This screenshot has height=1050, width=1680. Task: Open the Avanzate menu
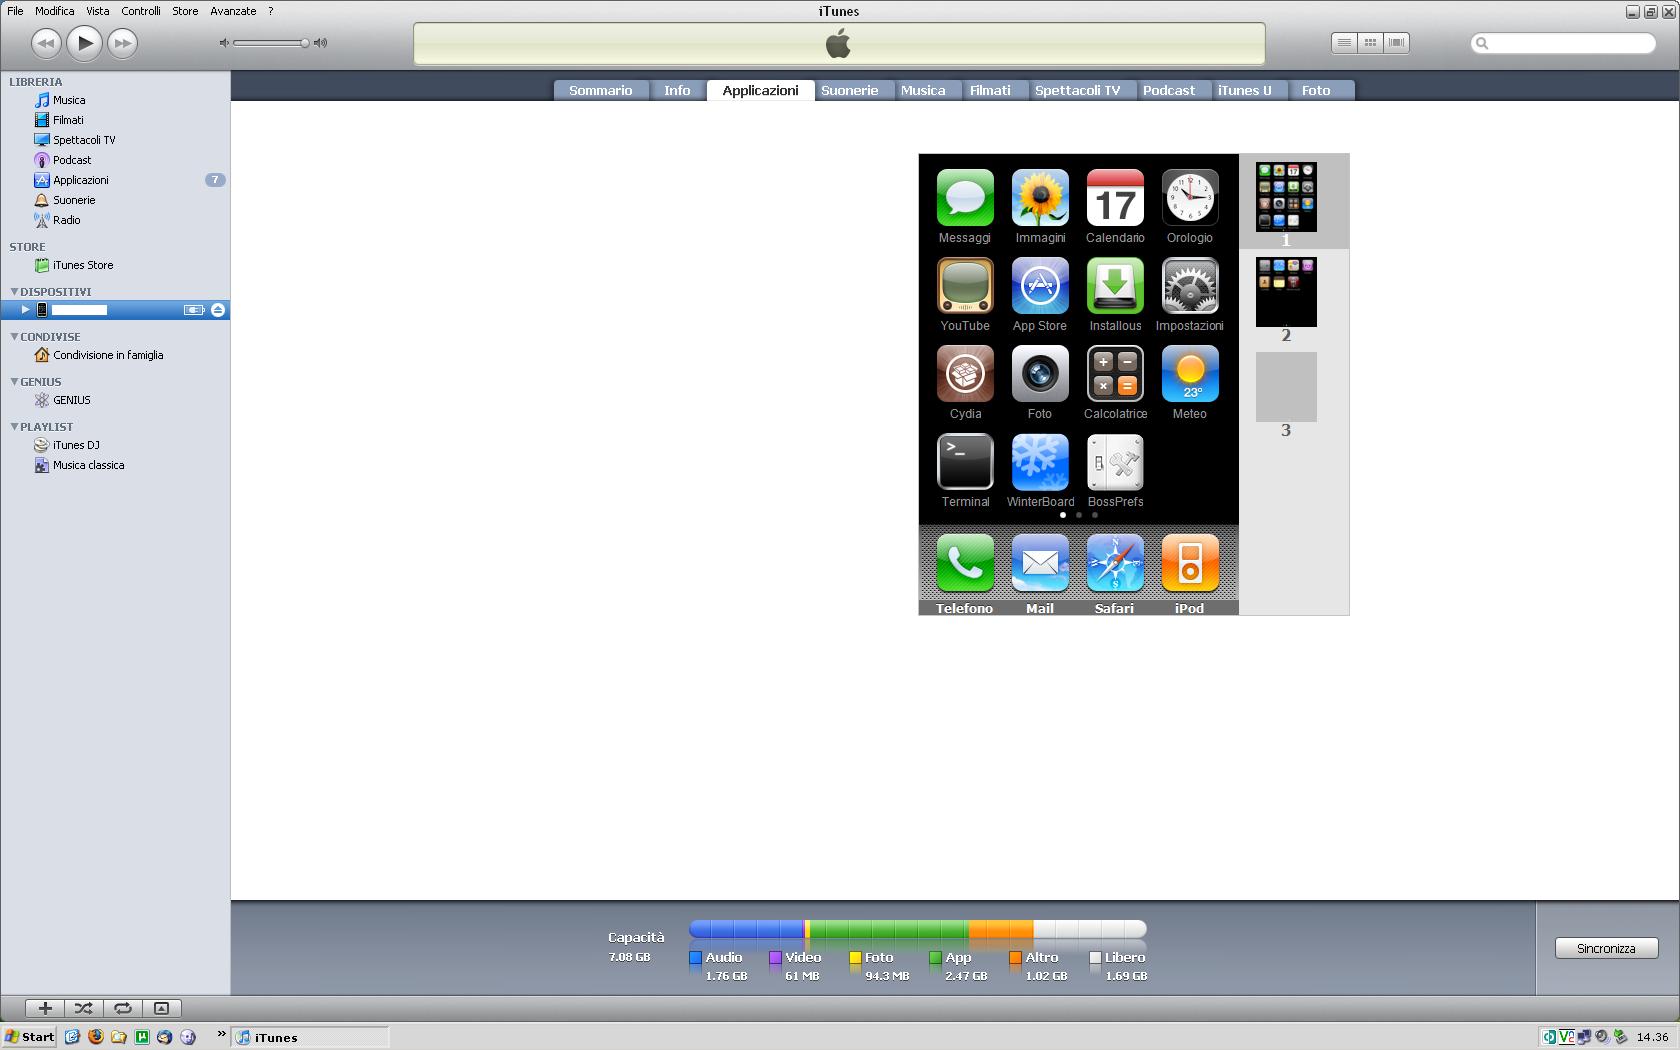point(233,11)
